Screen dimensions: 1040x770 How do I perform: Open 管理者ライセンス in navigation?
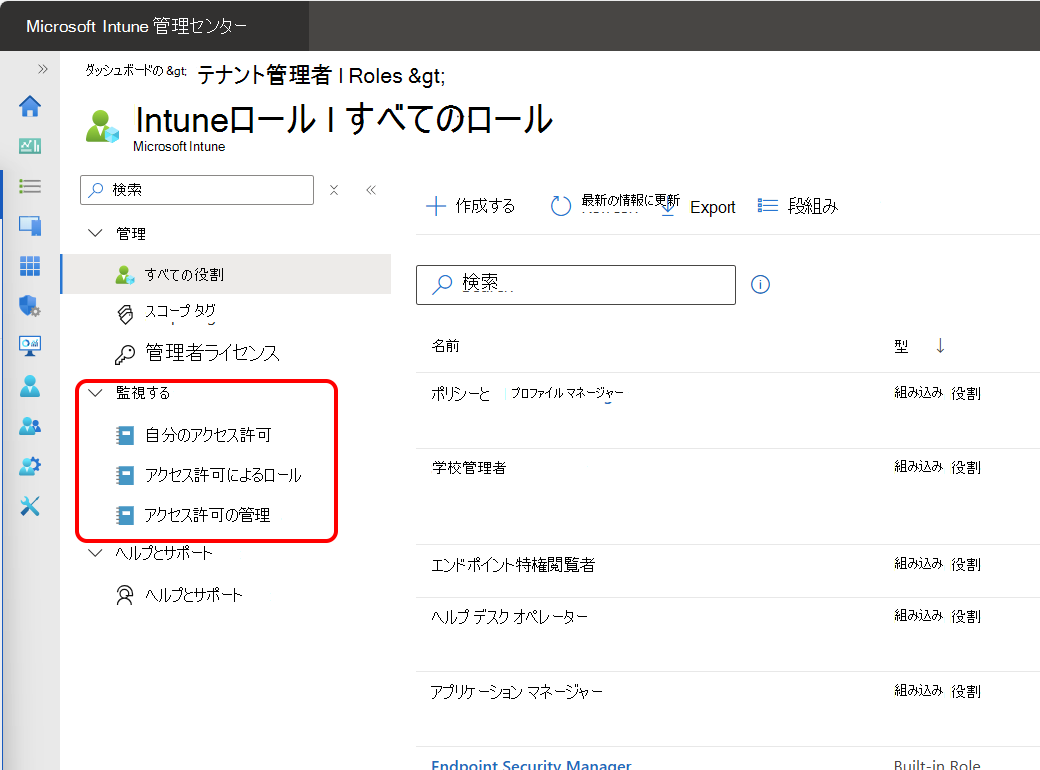coord(212,353)
